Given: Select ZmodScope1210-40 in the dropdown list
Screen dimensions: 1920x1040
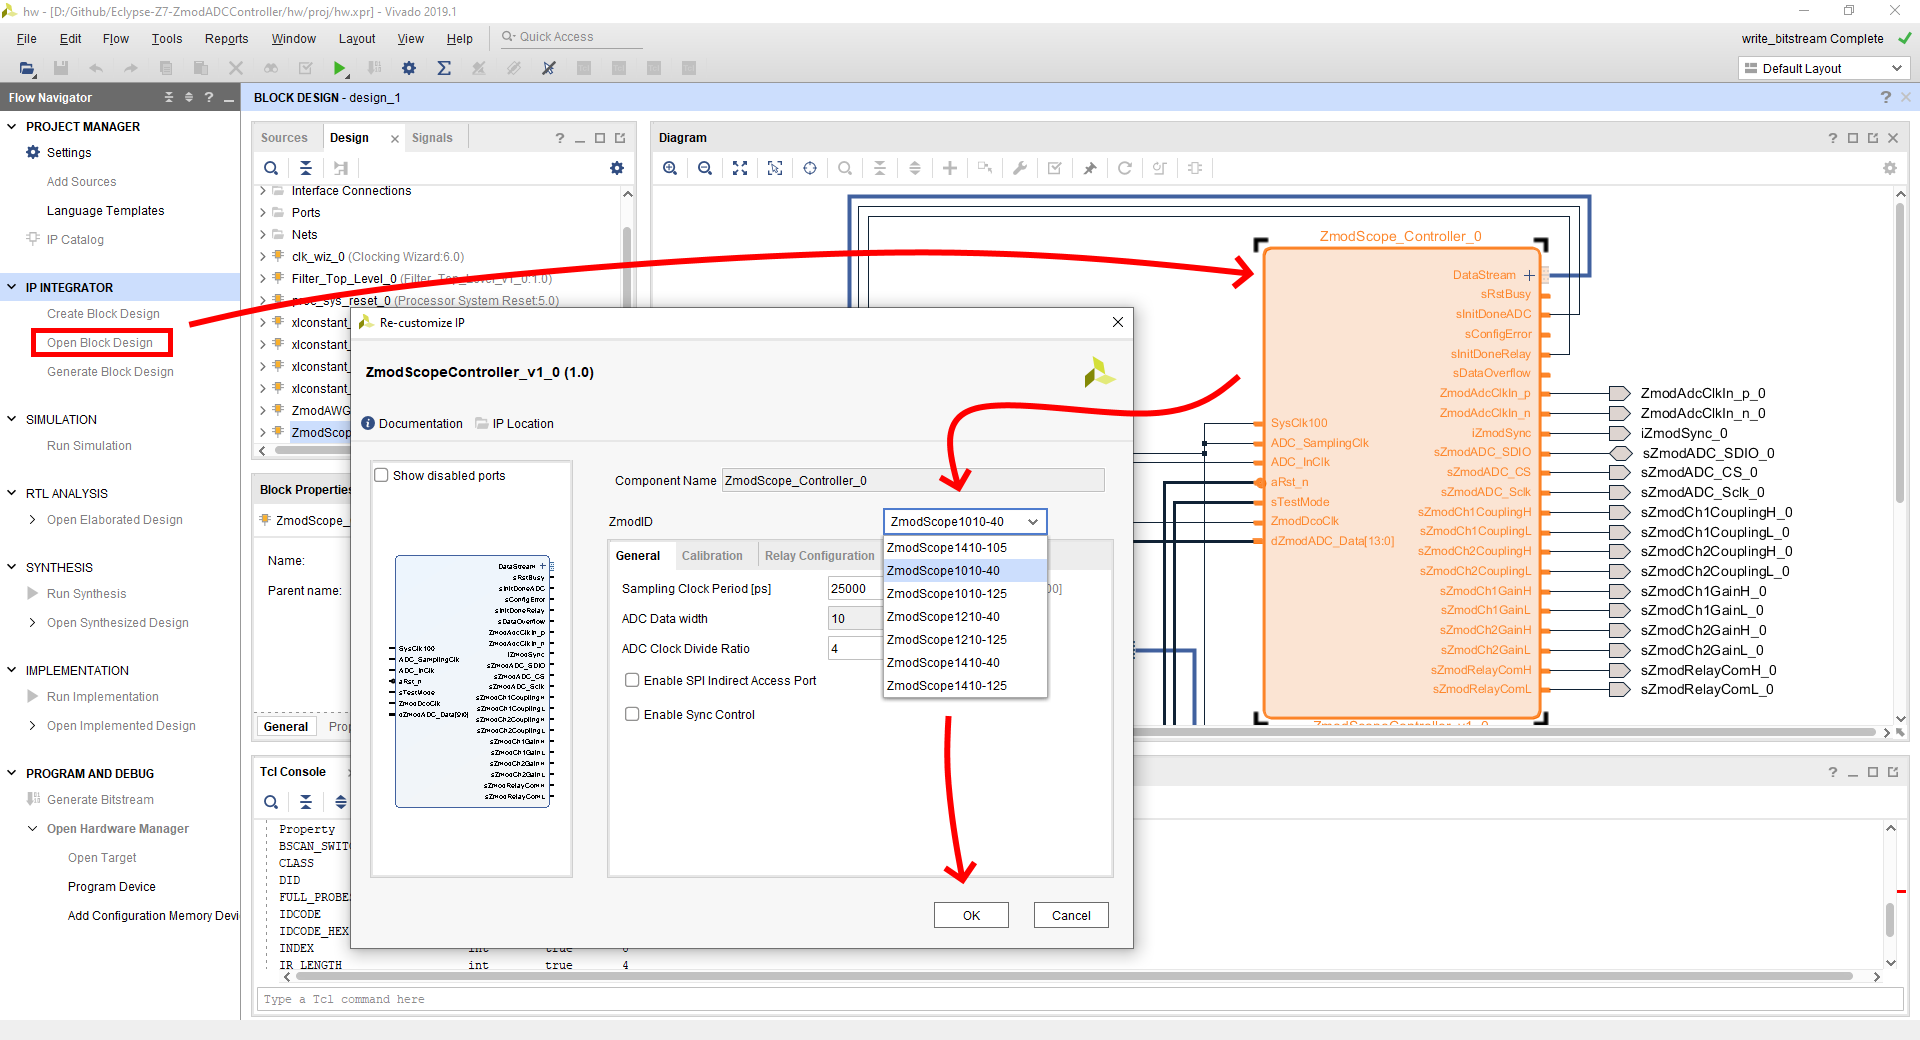Looking at the screenshot, I should click(965, 617).
